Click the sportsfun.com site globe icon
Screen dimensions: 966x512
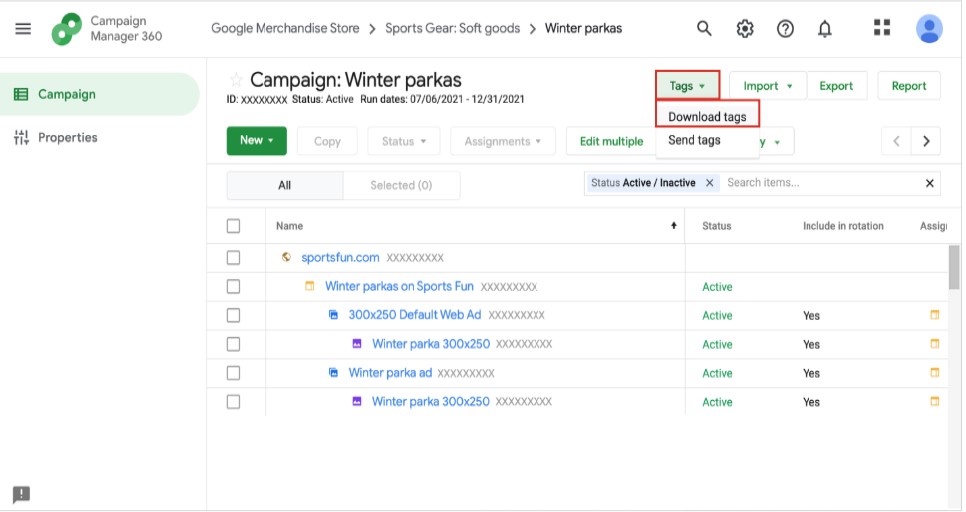(286, 257)
